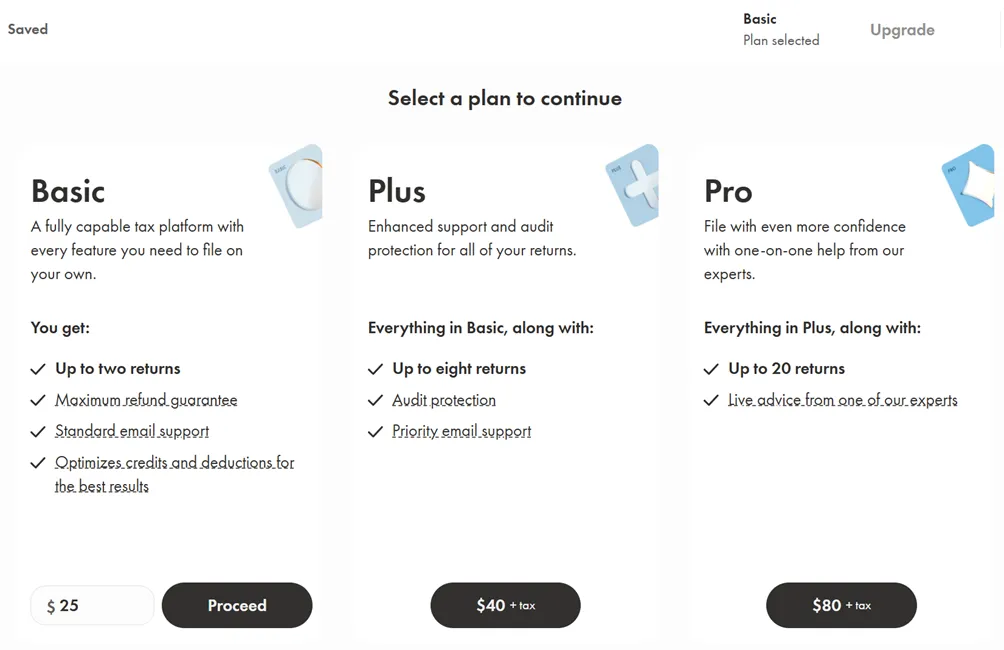Click checkmark beside Standard email support
The height and width of the screenshot is (650, 1004).
pos(38,432)
